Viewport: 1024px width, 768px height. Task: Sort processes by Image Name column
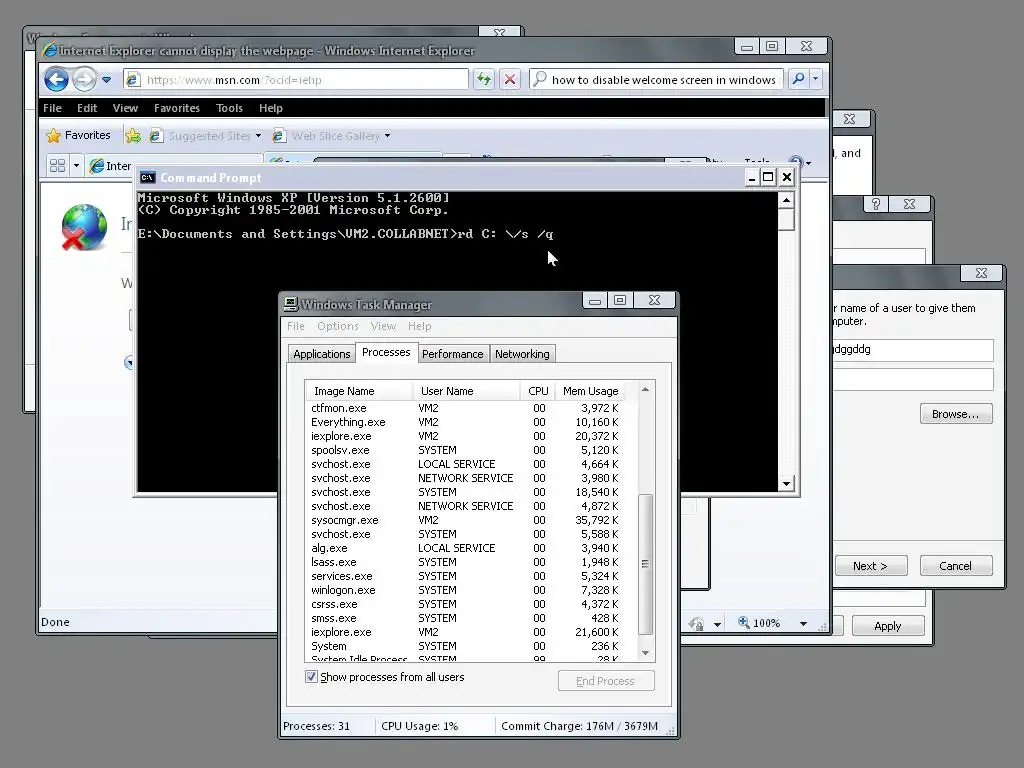[359, 391]
